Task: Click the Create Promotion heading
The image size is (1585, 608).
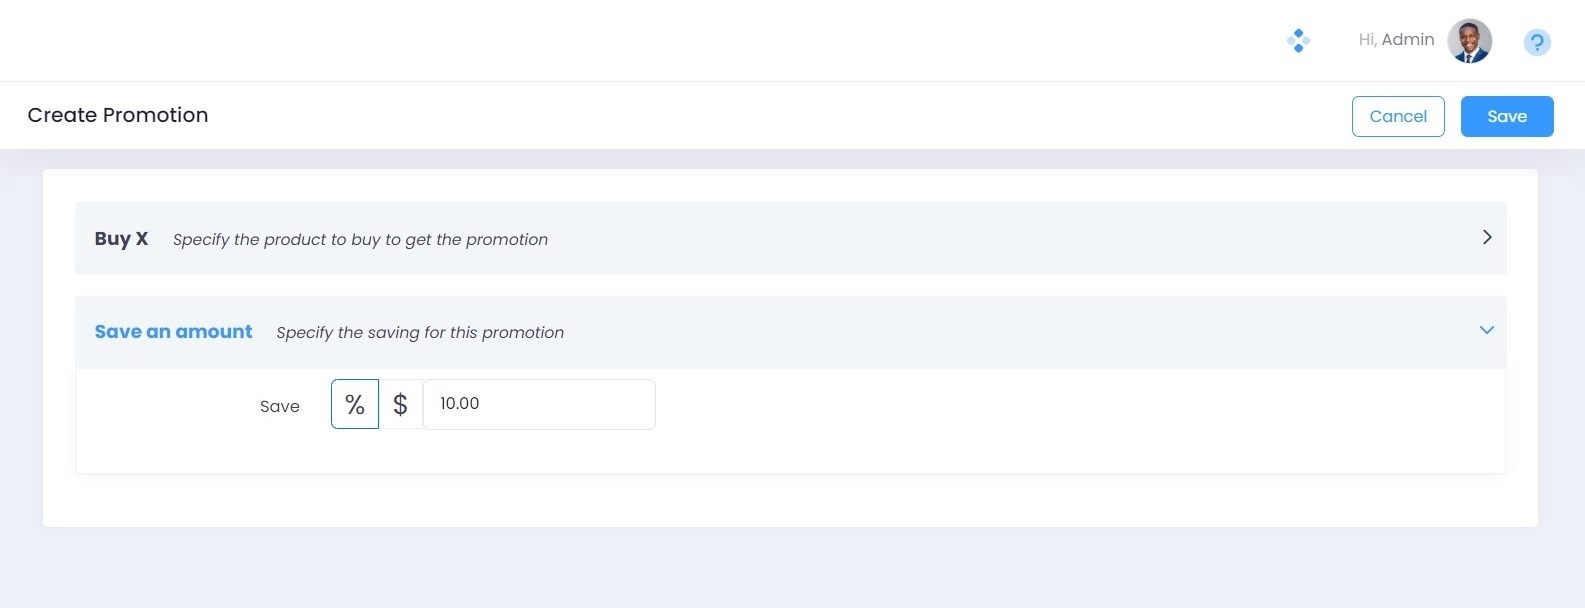Action: click(x=118, y=115)
